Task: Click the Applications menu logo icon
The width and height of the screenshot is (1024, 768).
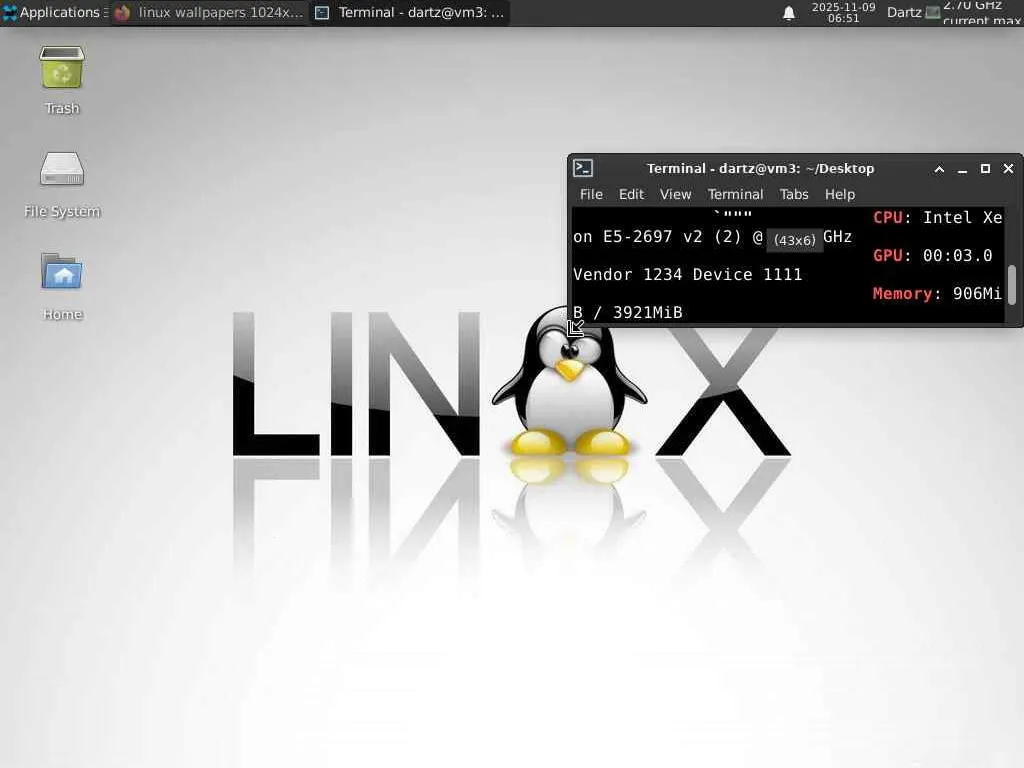Action: (9, 12)
